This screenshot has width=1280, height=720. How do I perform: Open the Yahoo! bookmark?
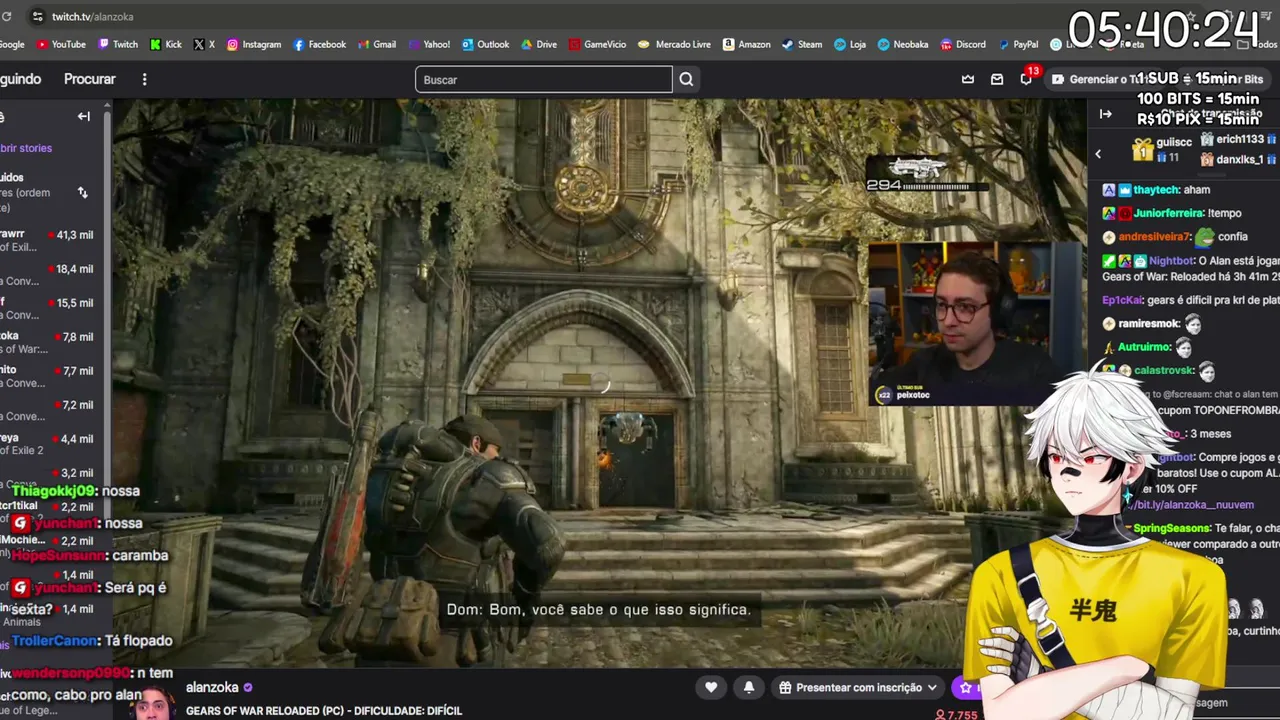coord(429,44)
